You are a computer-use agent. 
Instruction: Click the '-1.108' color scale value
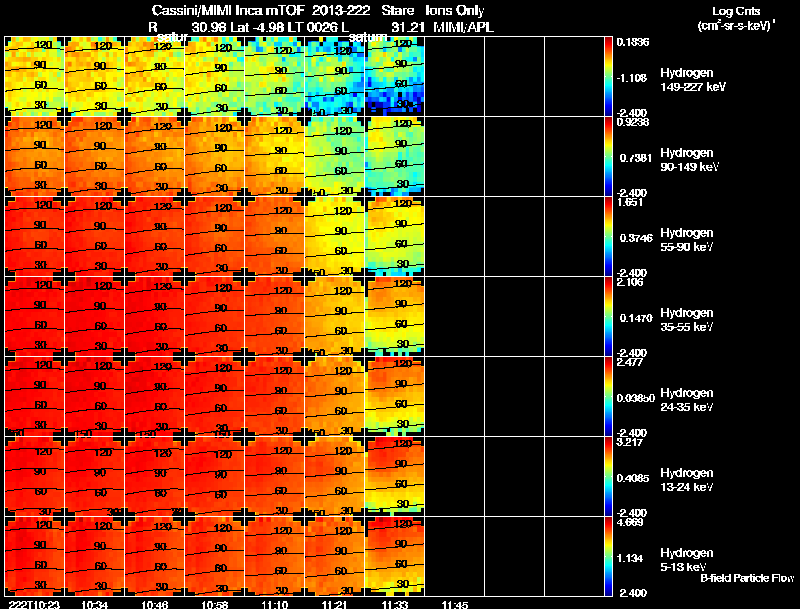click(x=633, y=78)
